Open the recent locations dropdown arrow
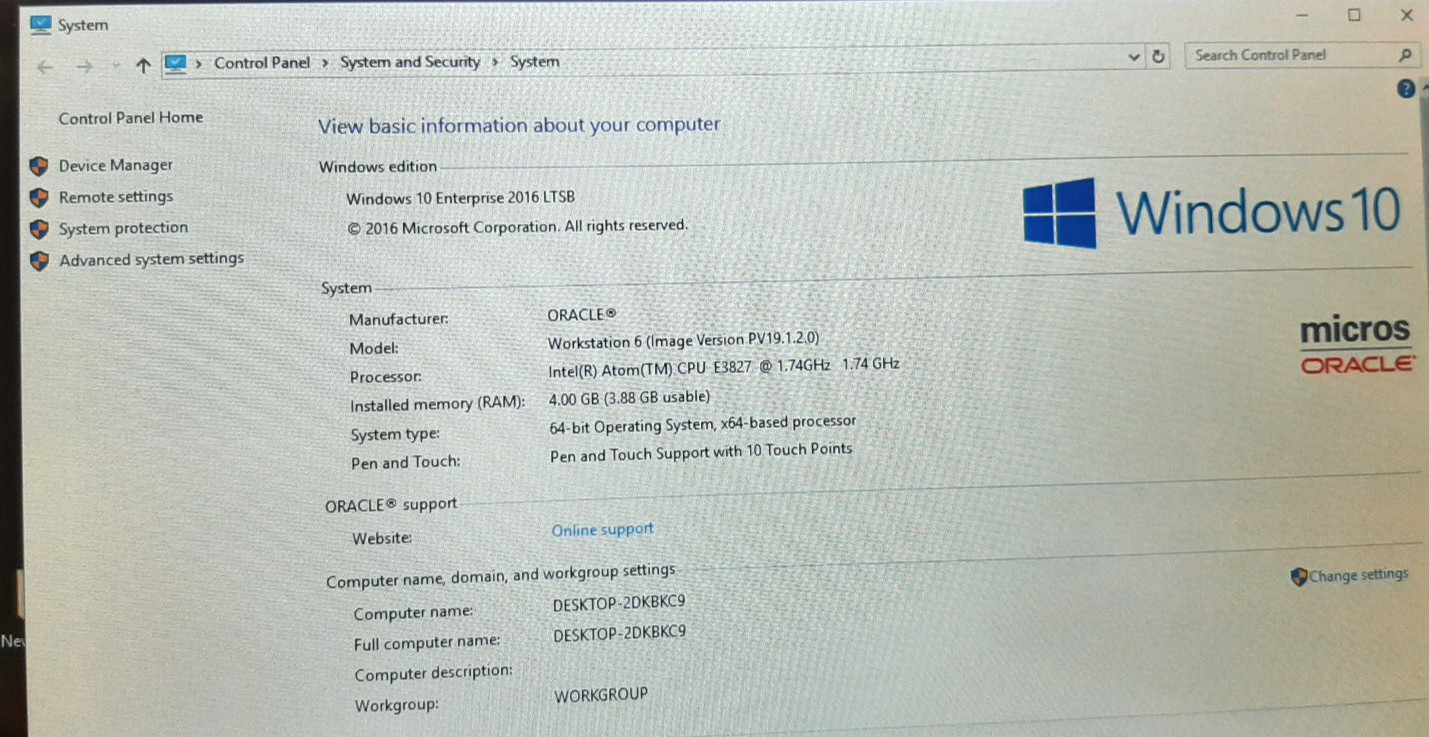The height and width of the screenshot is (737, 1429). [x=116, y=67]
